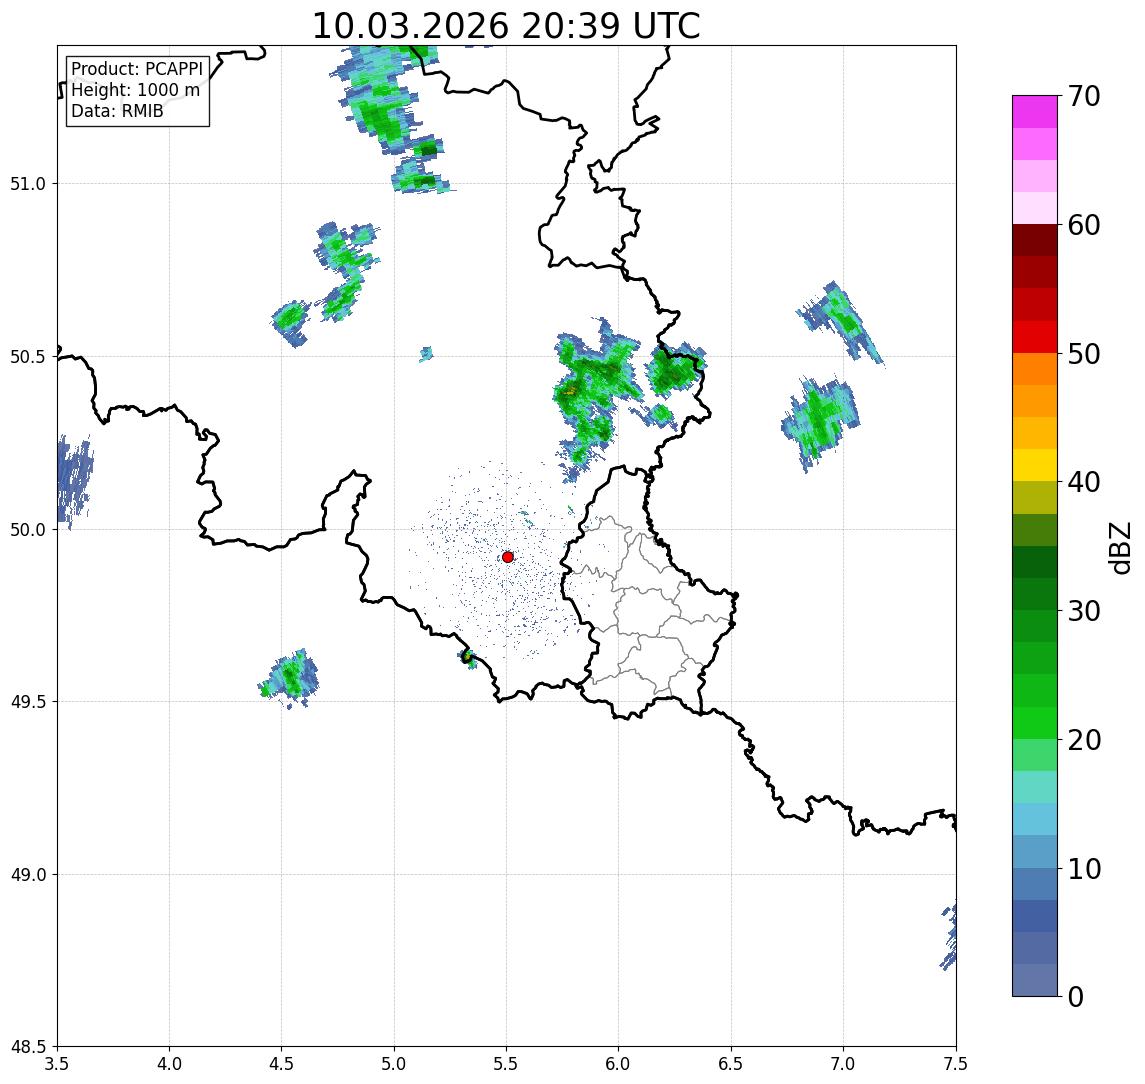Click the longitude axis label 5.0
Screen dimensions: 1145x1084
click(394, 1063)
